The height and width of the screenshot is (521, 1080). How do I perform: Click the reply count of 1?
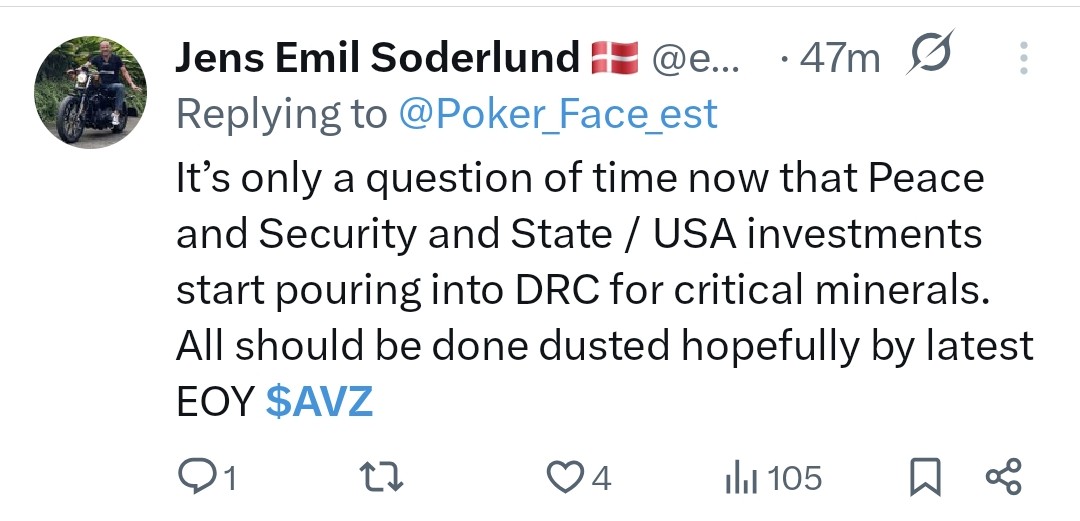(x=229, y=479)
